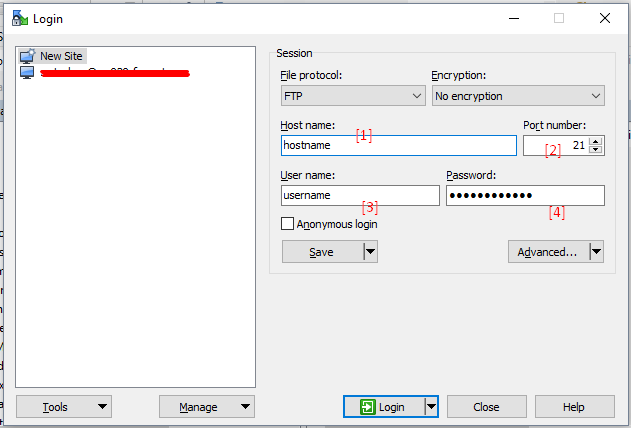
Task: Click the Help button
Action: (x=574, y=407)
